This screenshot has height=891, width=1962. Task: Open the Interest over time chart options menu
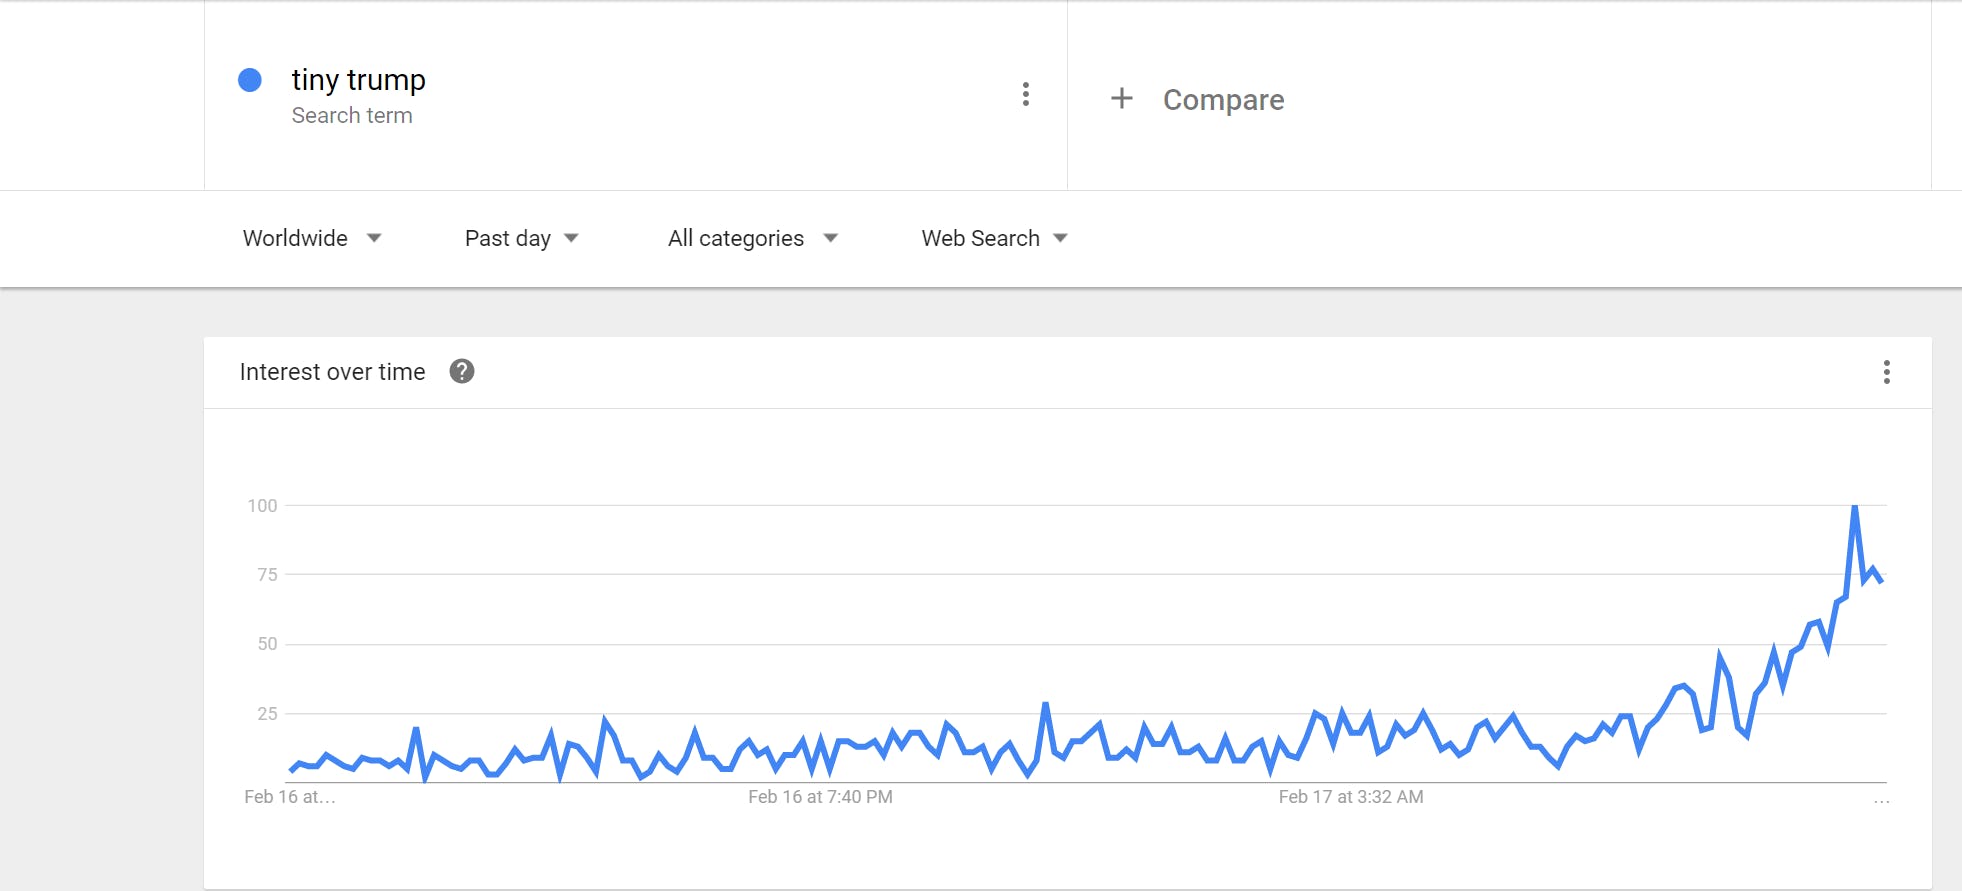point(1886,372)
